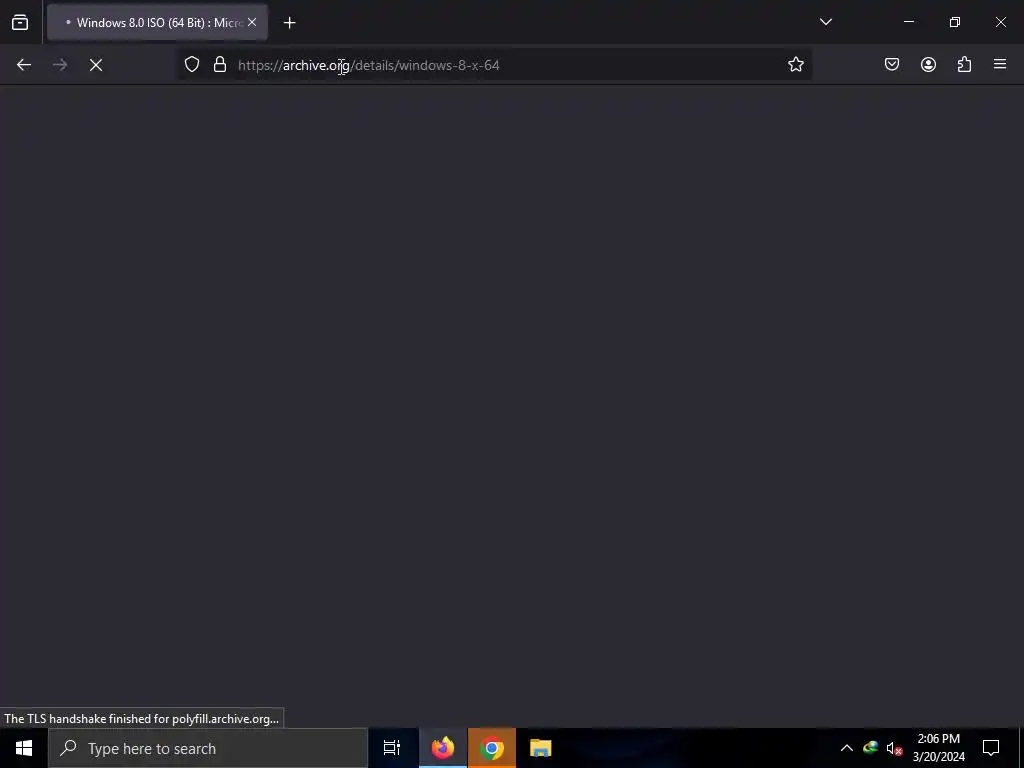Open the notification action center icon
This screenshot has height=768, width=1024.
[x=991, y=748]
